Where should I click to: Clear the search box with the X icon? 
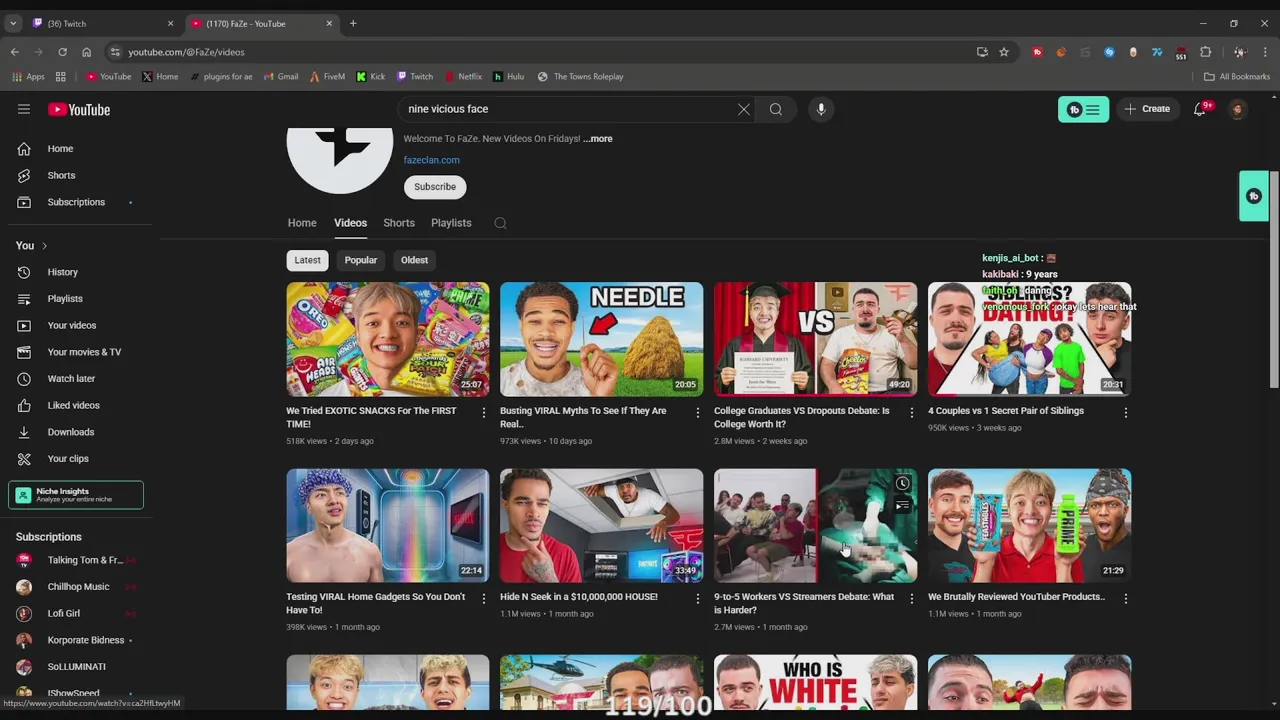[744, 109]
